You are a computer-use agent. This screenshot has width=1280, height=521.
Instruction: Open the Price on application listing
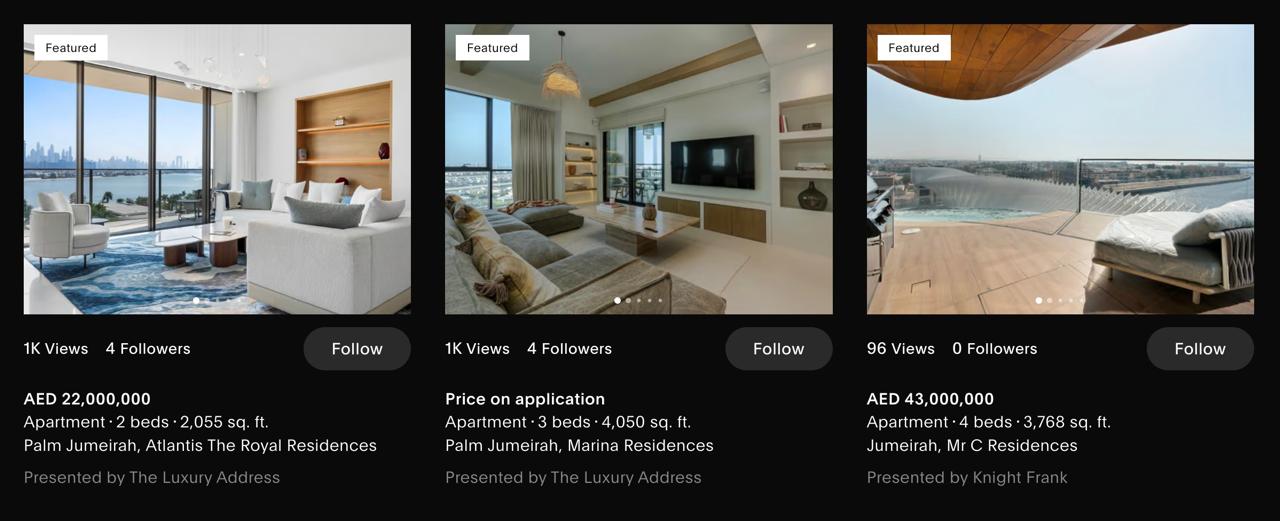pos(525,399)
